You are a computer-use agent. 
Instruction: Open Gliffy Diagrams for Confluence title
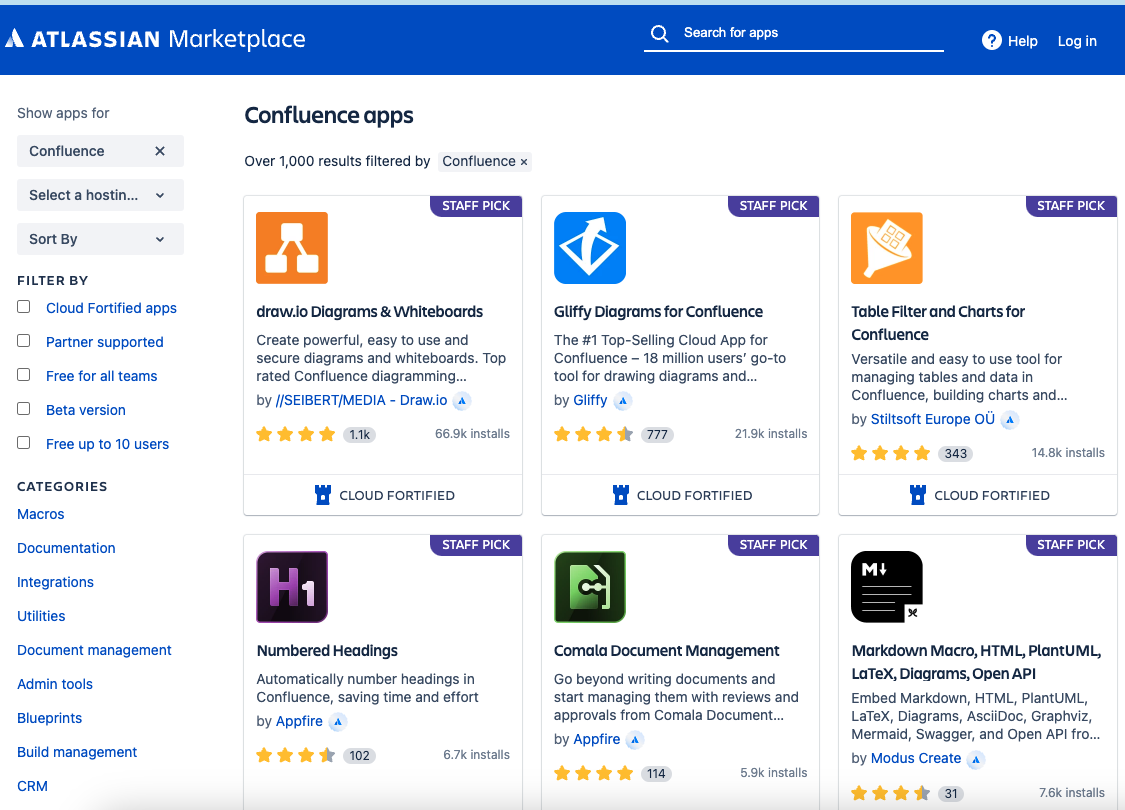click(x=658, y=312)
